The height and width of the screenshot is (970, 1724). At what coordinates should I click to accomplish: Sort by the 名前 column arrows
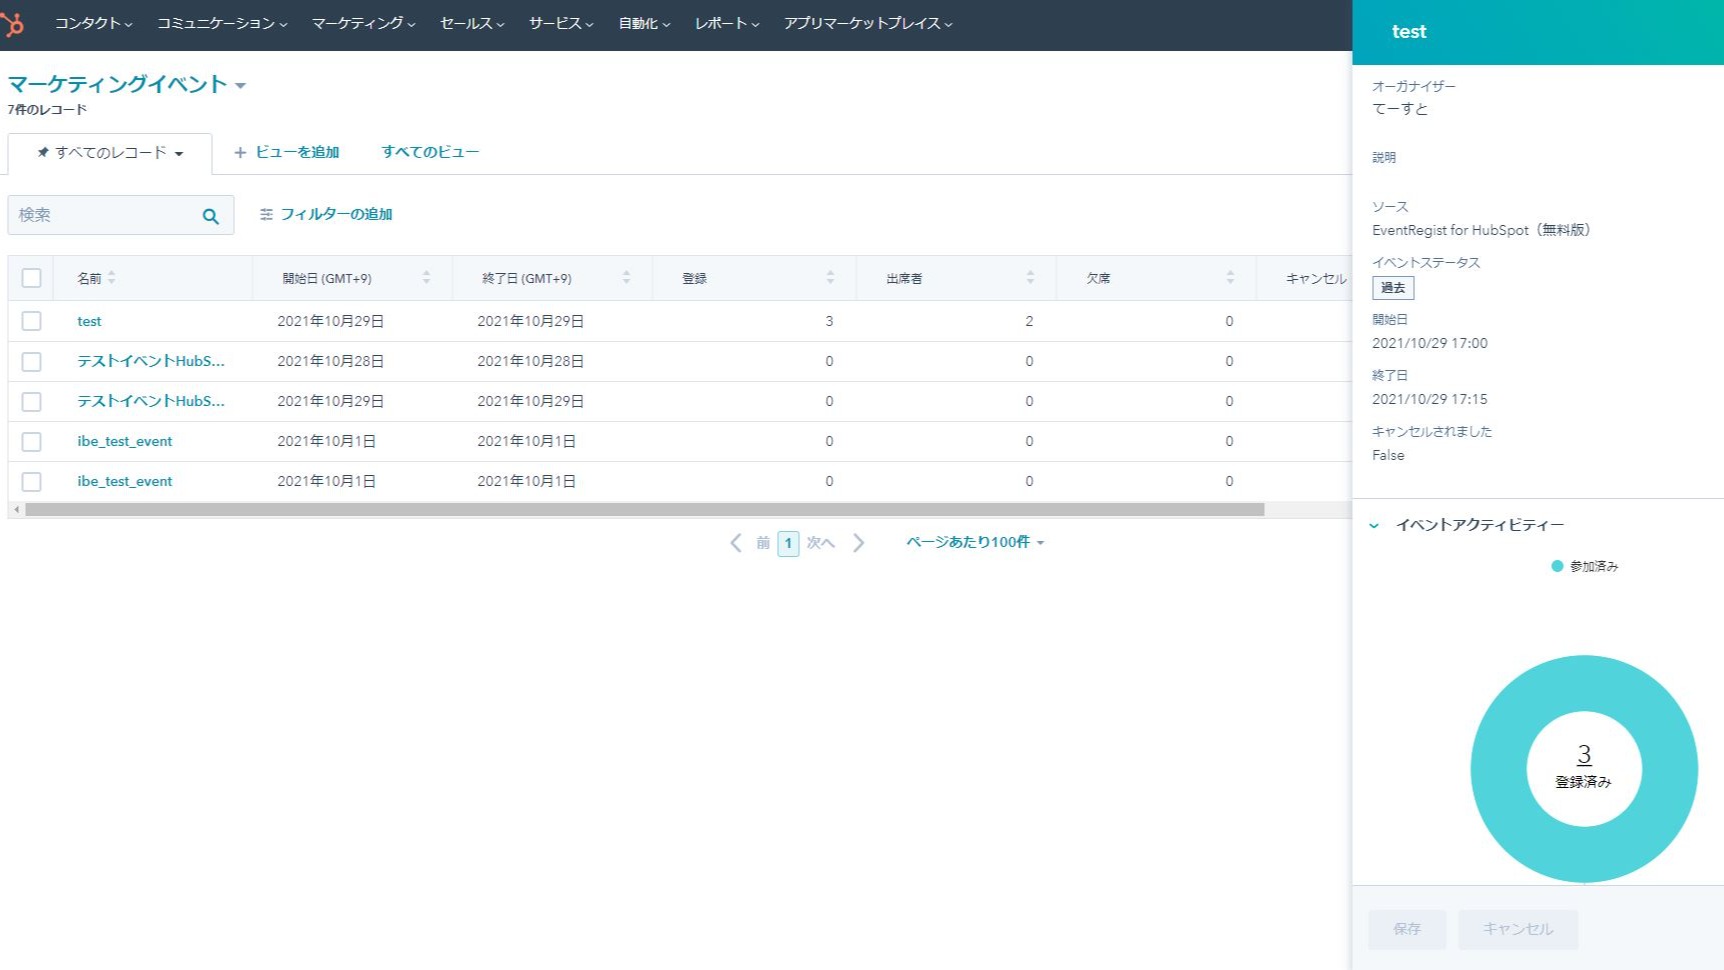[112, 278]
